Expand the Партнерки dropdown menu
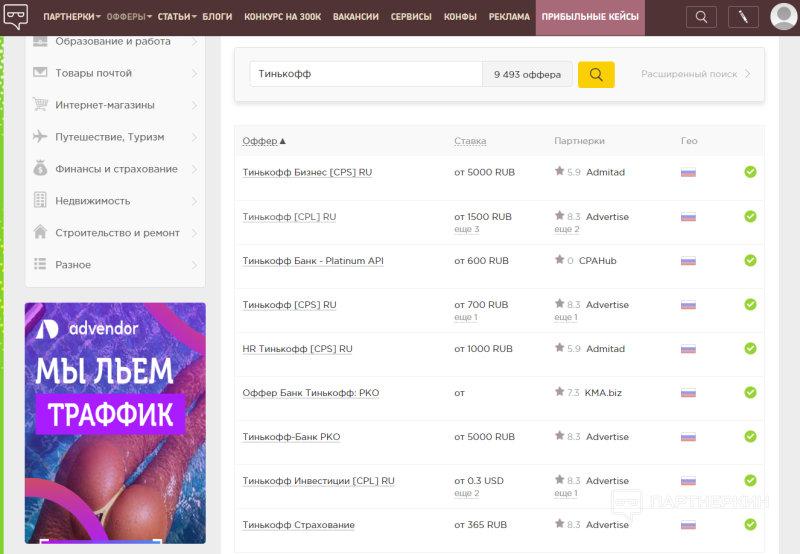 [72, 17]
